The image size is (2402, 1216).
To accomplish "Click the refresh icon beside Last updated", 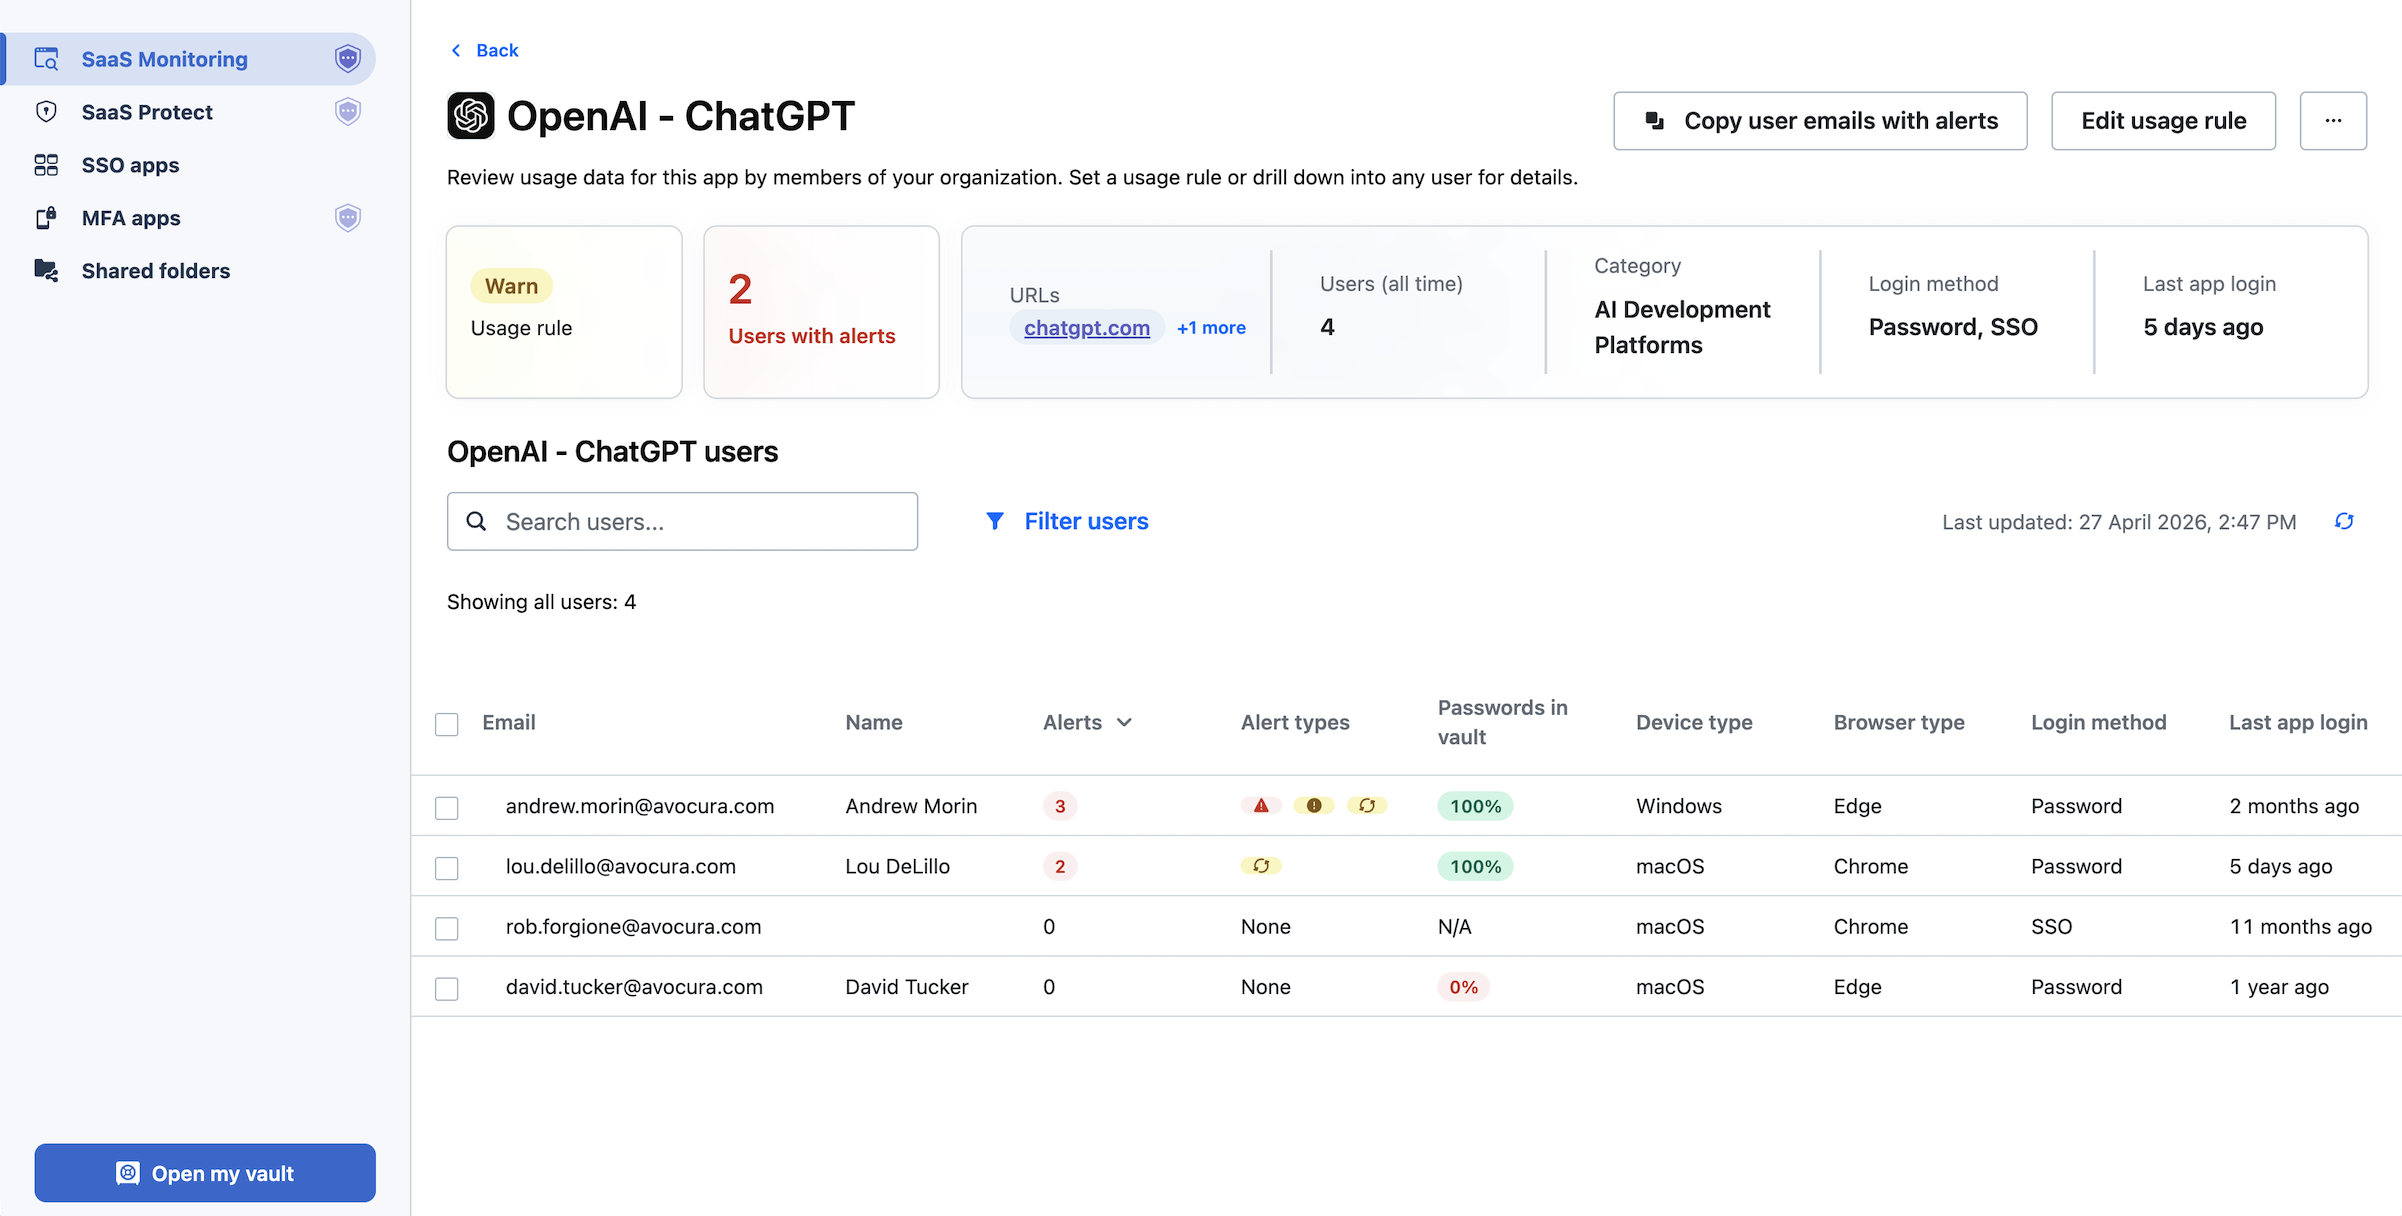I will pos(2344,521).
